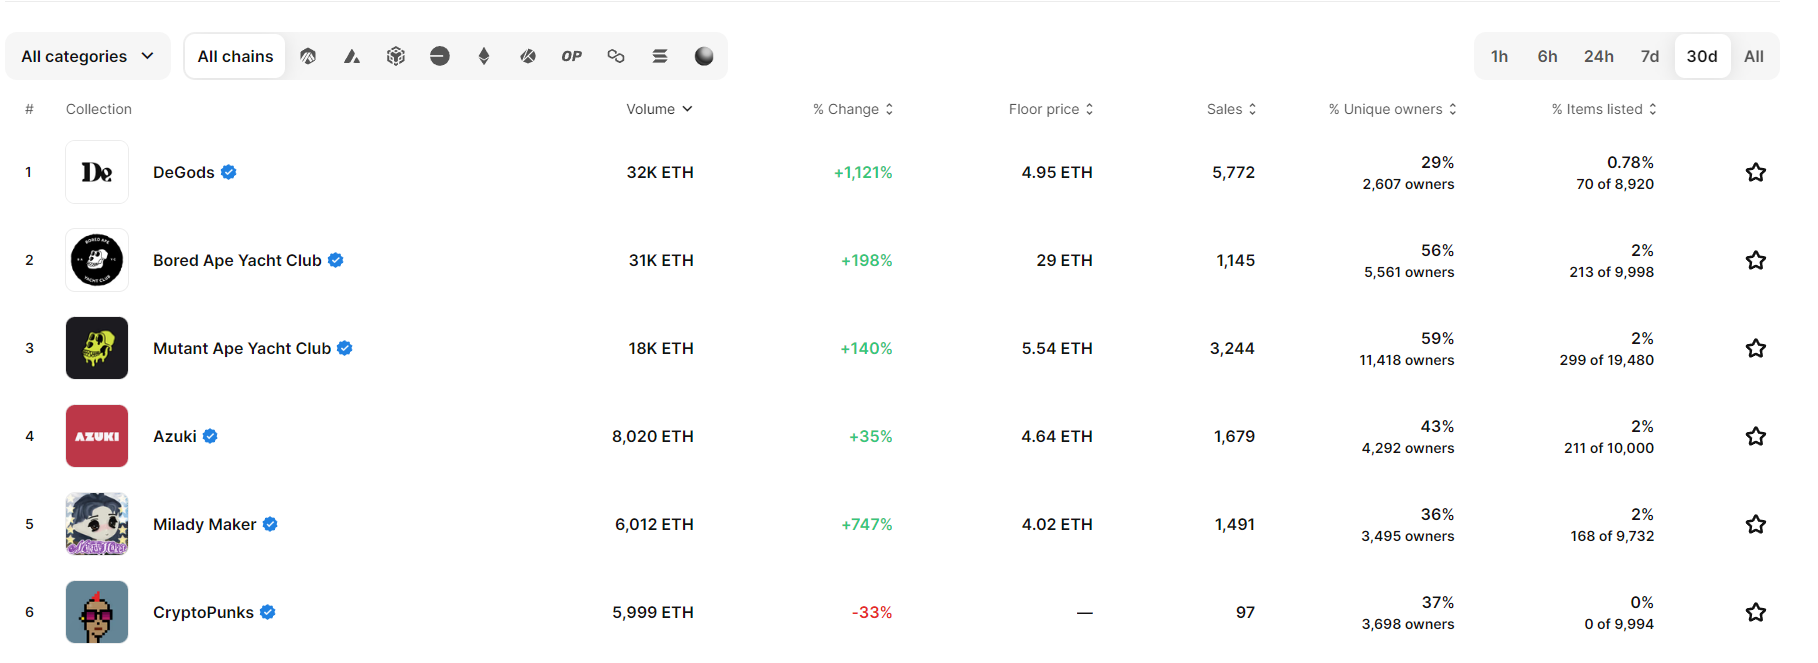Select 30d time range
1818x663 pixels.
pos(1702,56)
